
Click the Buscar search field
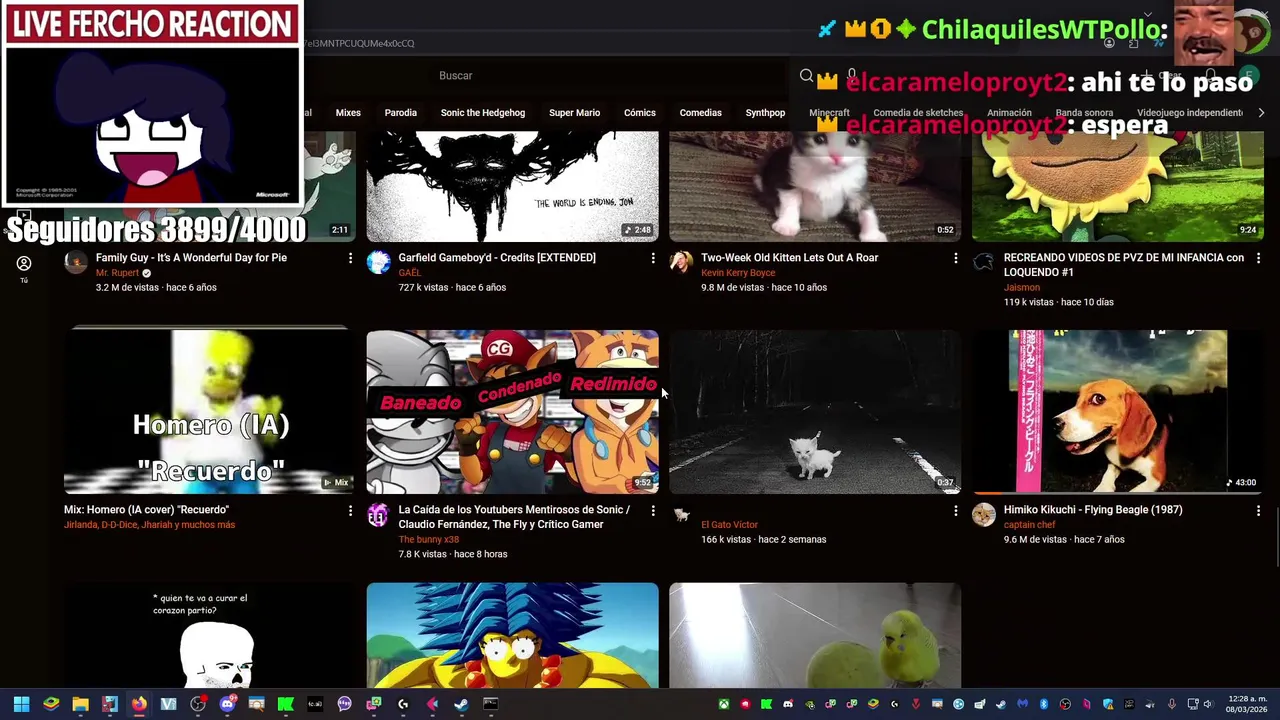[x=610, y=76]
